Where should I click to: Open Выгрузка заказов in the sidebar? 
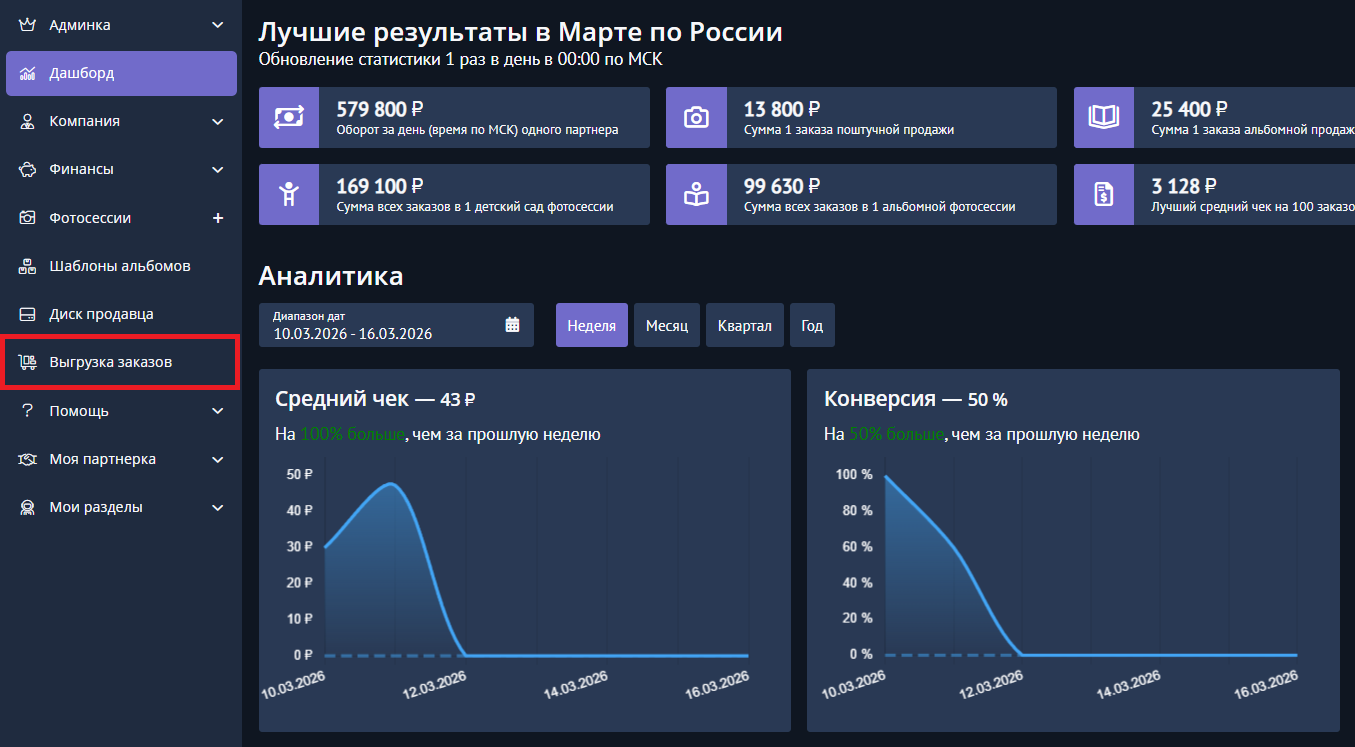(x=110, y=362)
